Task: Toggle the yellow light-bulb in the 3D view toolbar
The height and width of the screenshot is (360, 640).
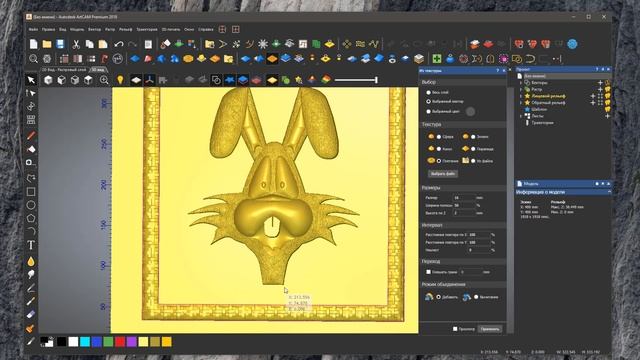Action: [120, 80]
